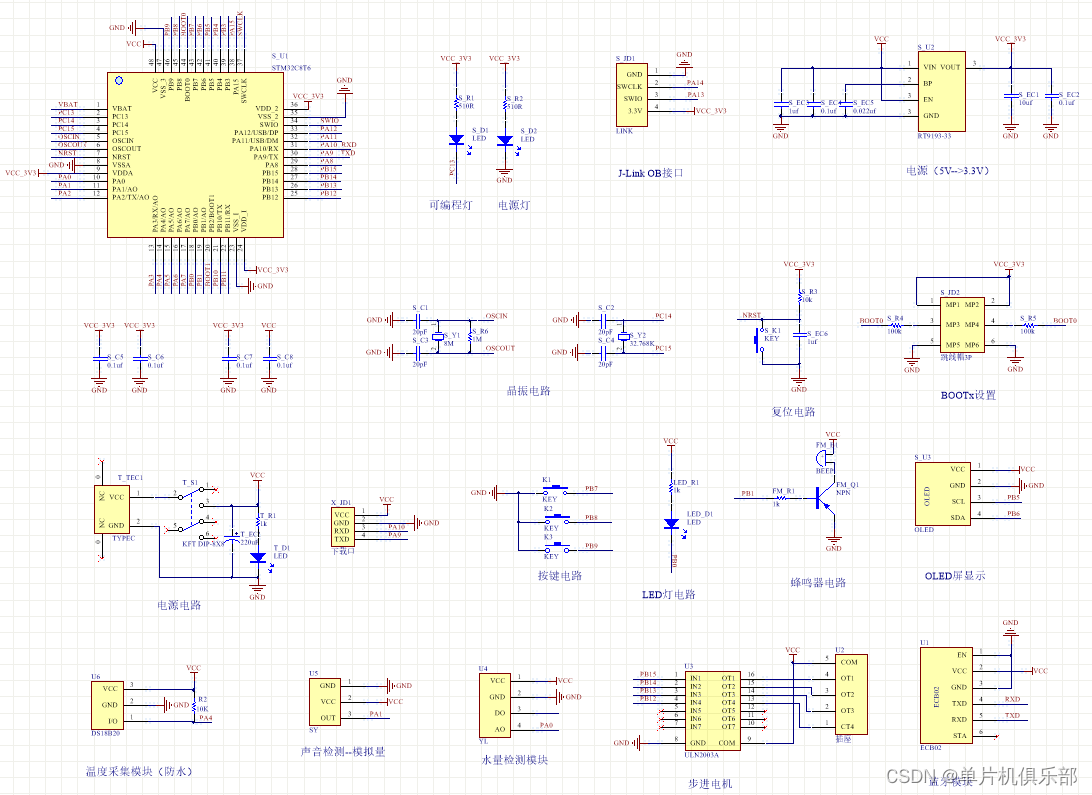The image size is (1092, 795).
Task: Select the S_R5 100K resistor
Action: click(1028, 324)
